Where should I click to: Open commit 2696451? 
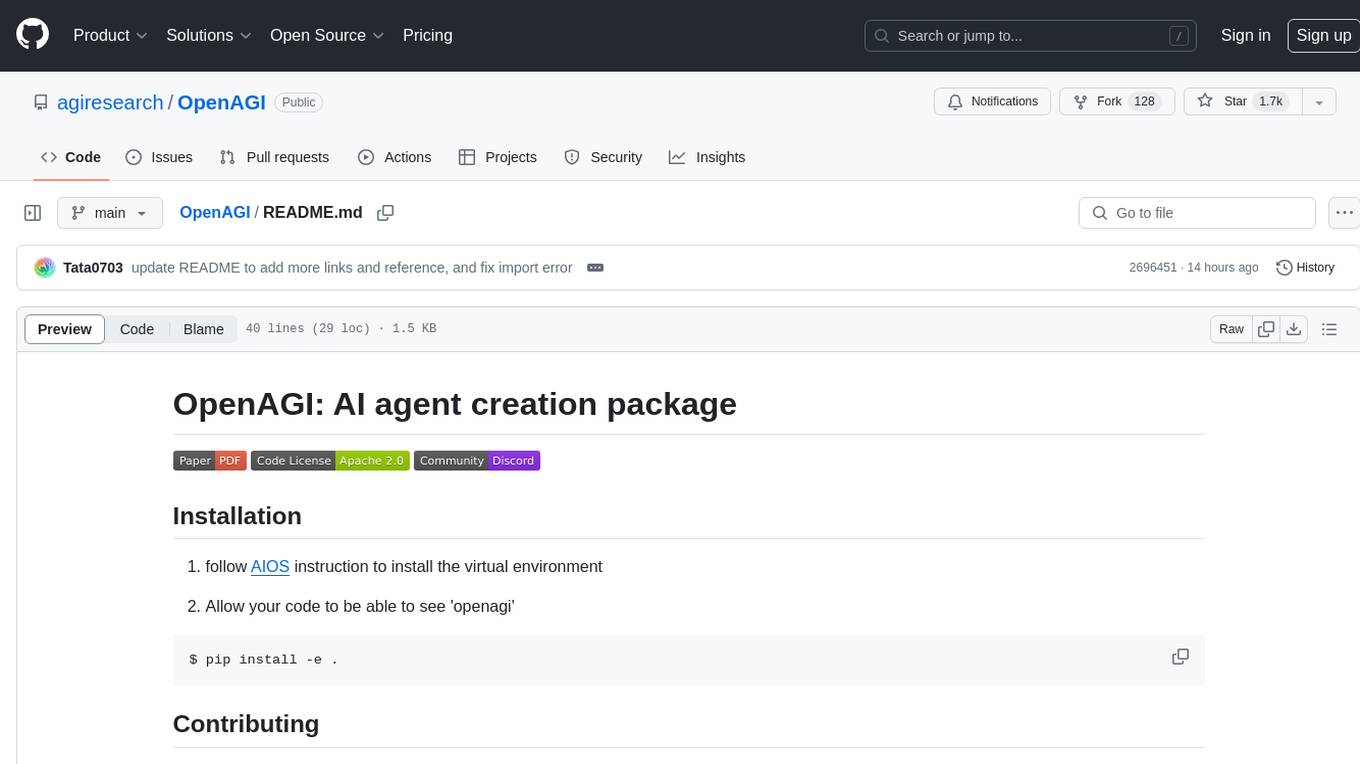(1153, 268)
